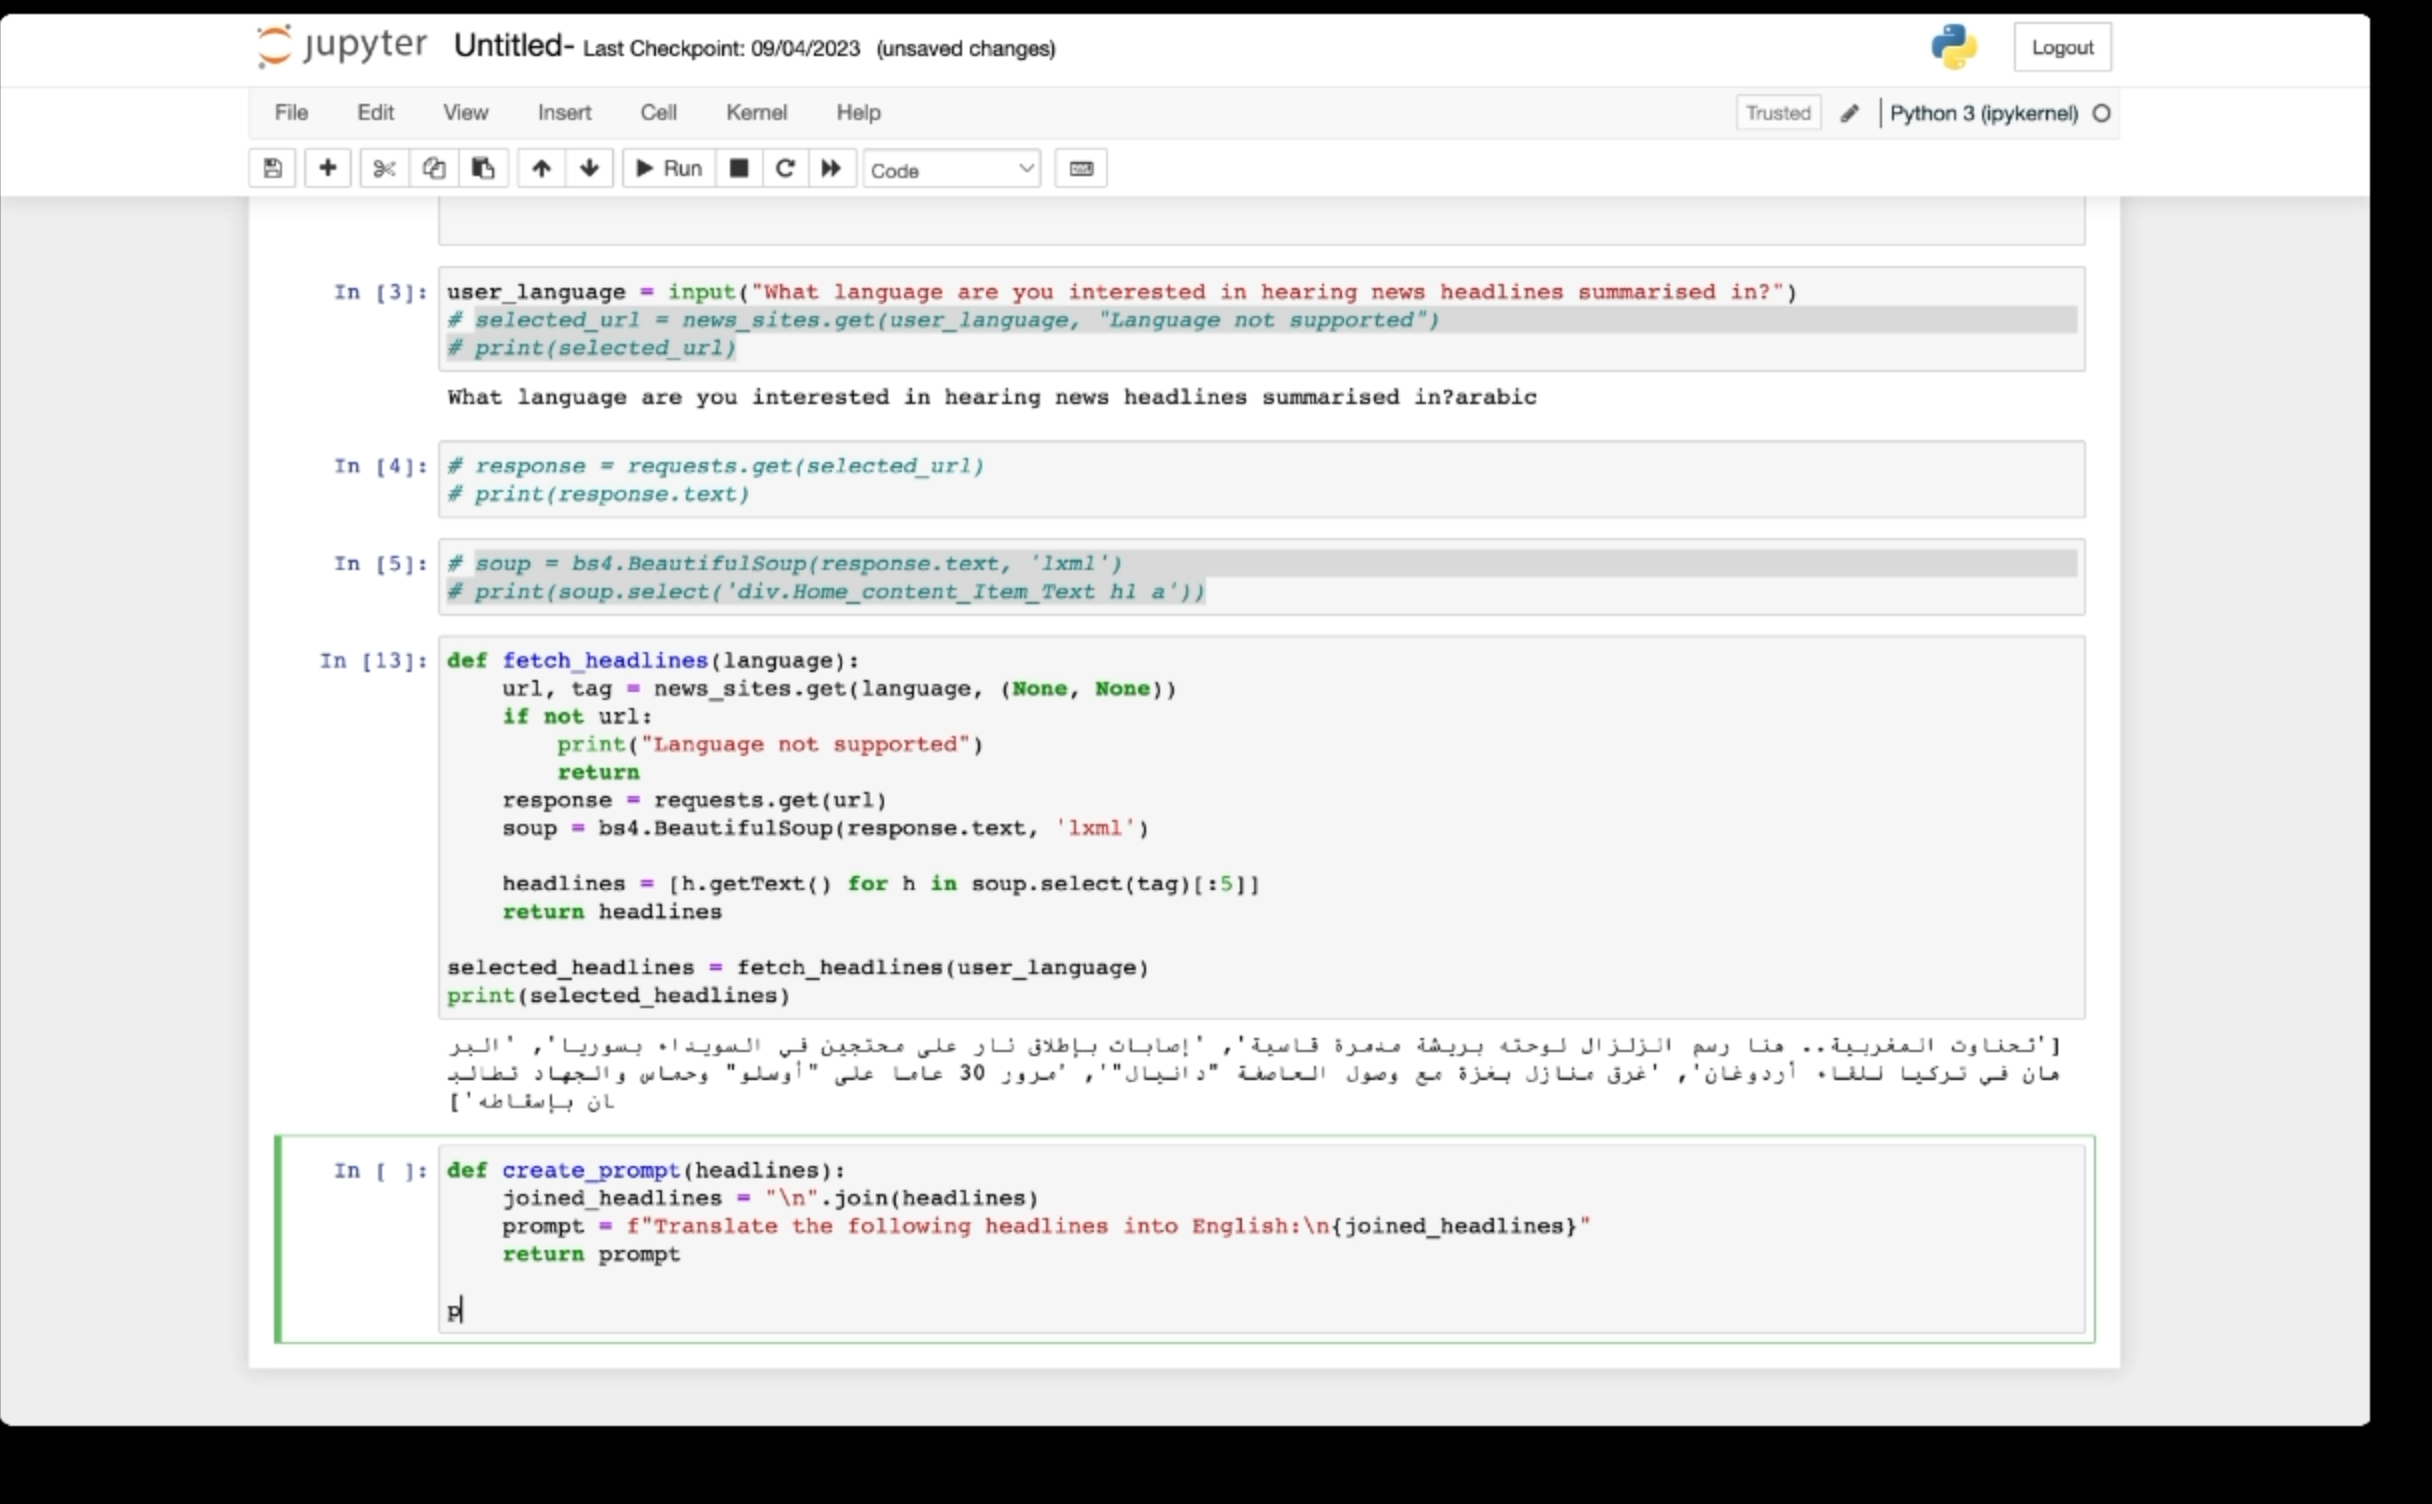Move the selected cell up
The image size is (2432, 1504).
(x=541, y=168)
